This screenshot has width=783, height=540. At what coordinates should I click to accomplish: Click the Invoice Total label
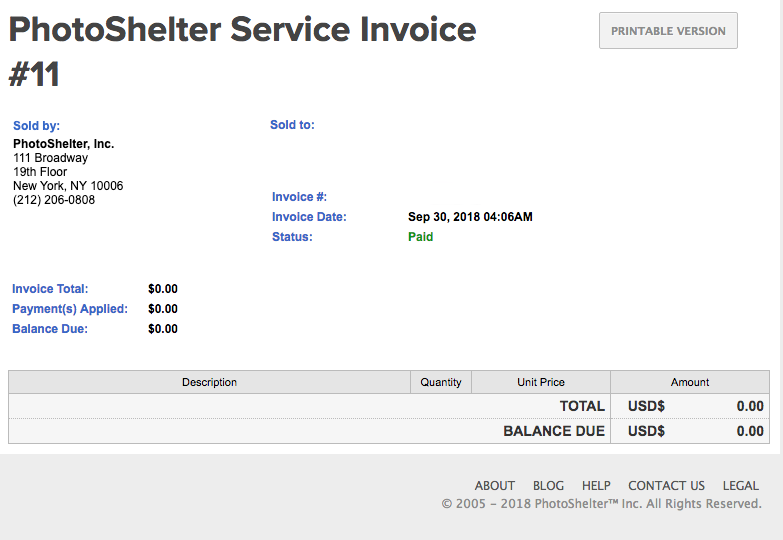pyautogui.click(x=50, y=289)
